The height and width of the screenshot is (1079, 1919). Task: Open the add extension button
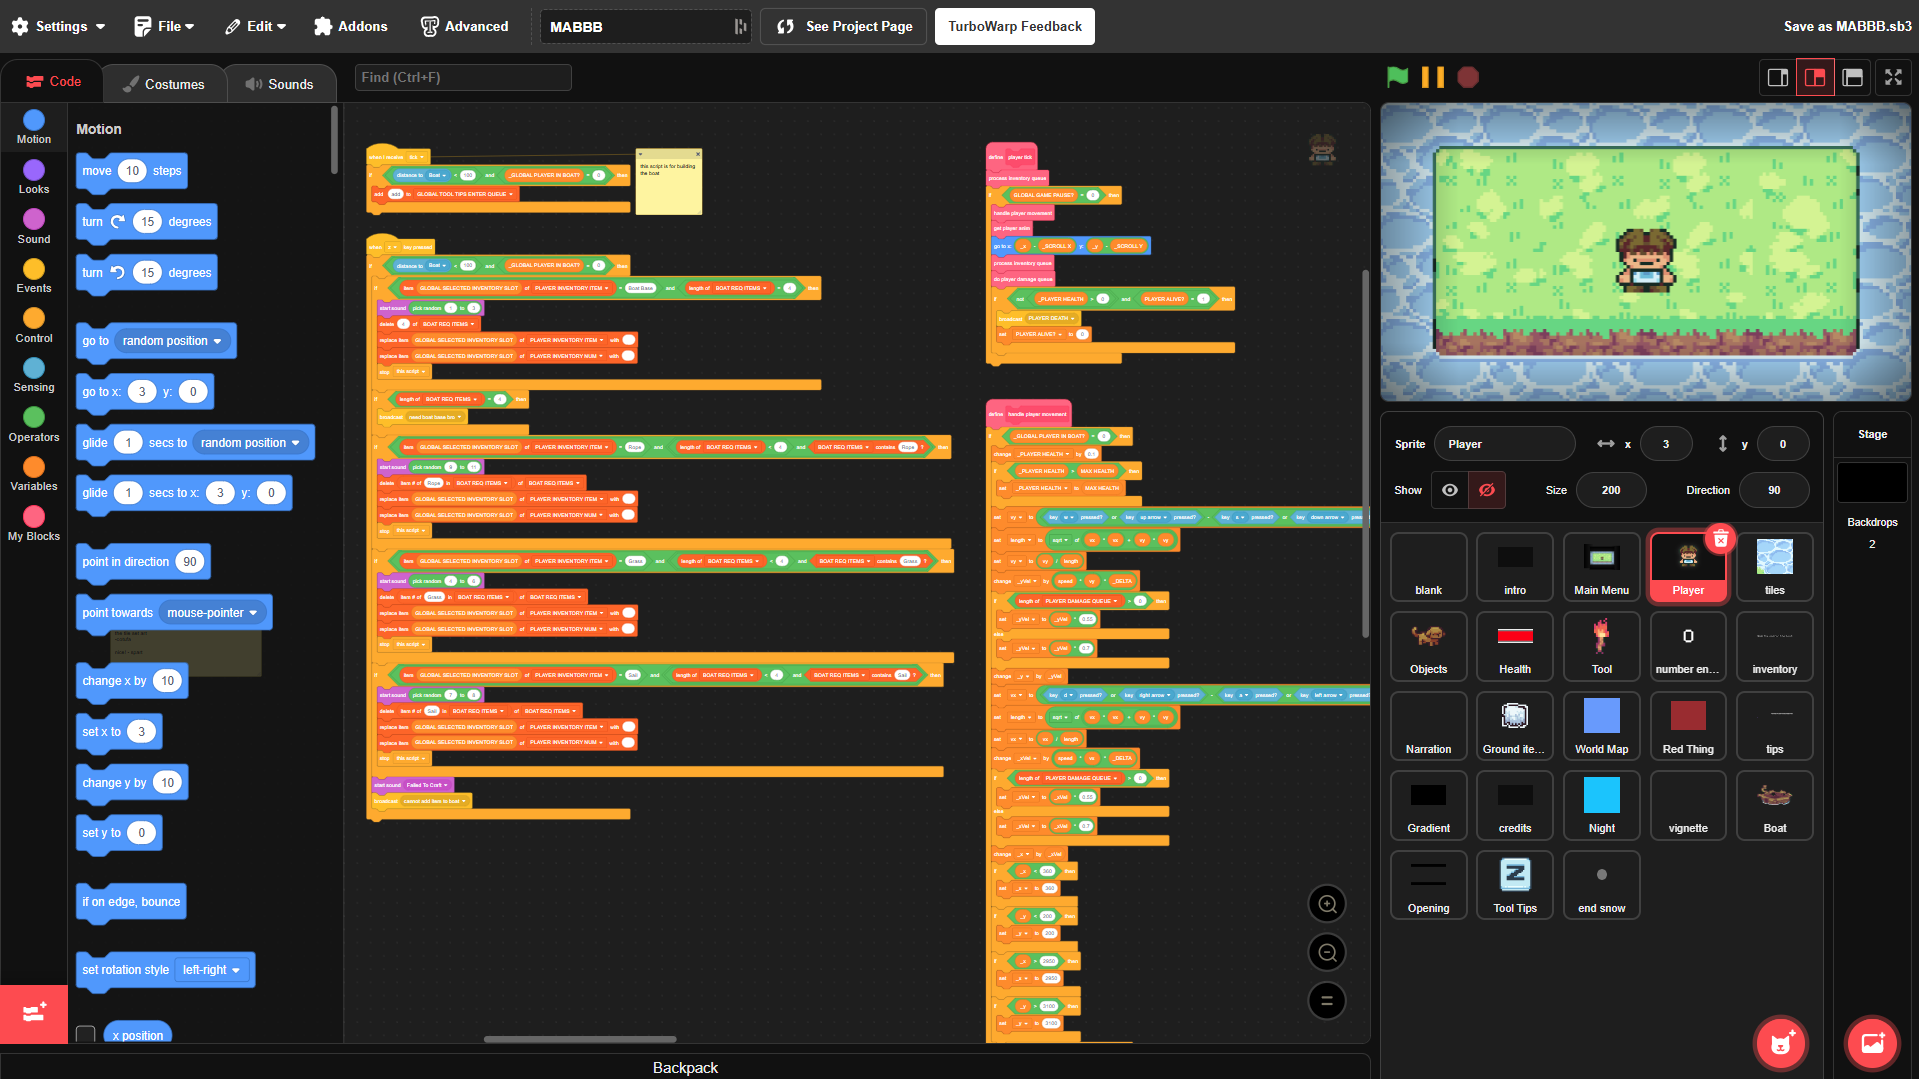point(34,1013)
